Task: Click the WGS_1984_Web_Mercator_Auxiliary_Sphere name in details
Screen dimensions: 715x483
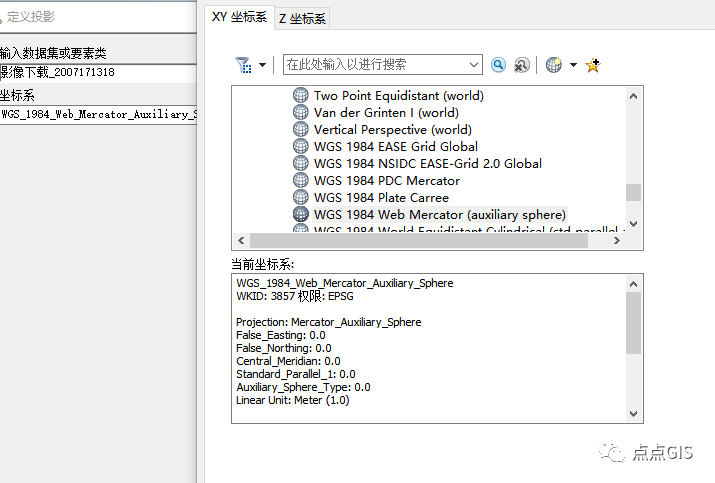Action: [x=344, y=283]
